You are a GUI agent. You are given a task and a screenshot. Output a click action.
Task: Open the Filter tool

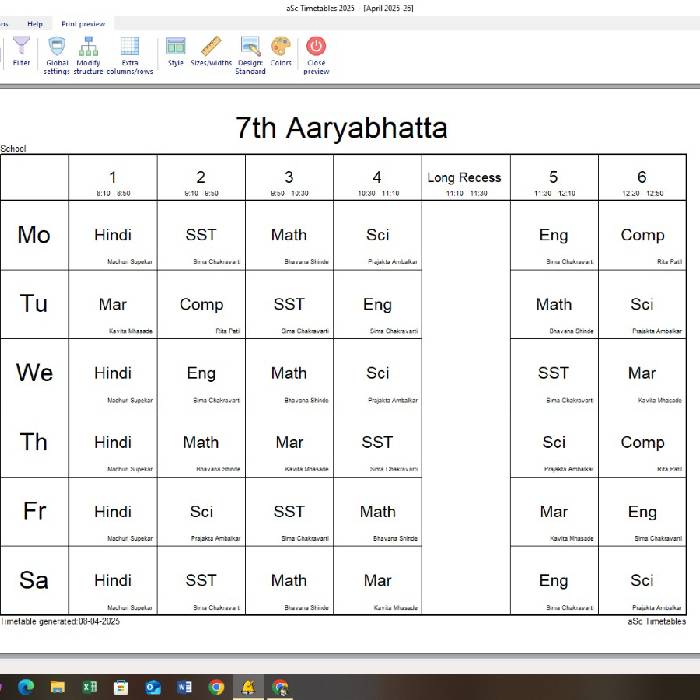click(x=21, y=52)
